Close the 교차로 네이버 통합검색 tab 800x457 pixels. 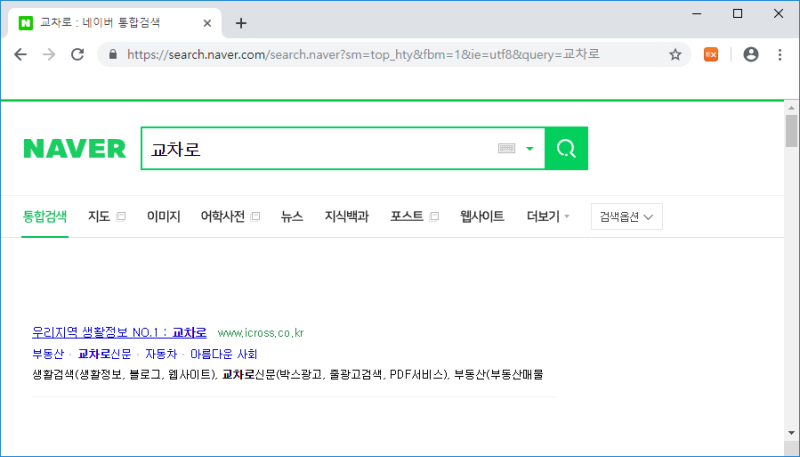pyautogui.click(x=207, y=23)
